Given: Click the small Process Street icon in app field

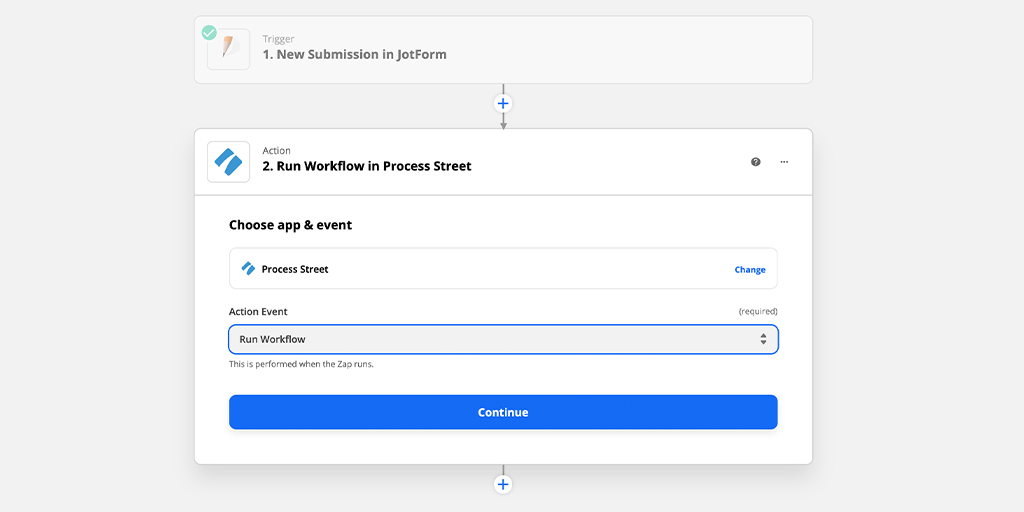Looking at the screenshot, I should pos(248,269).
